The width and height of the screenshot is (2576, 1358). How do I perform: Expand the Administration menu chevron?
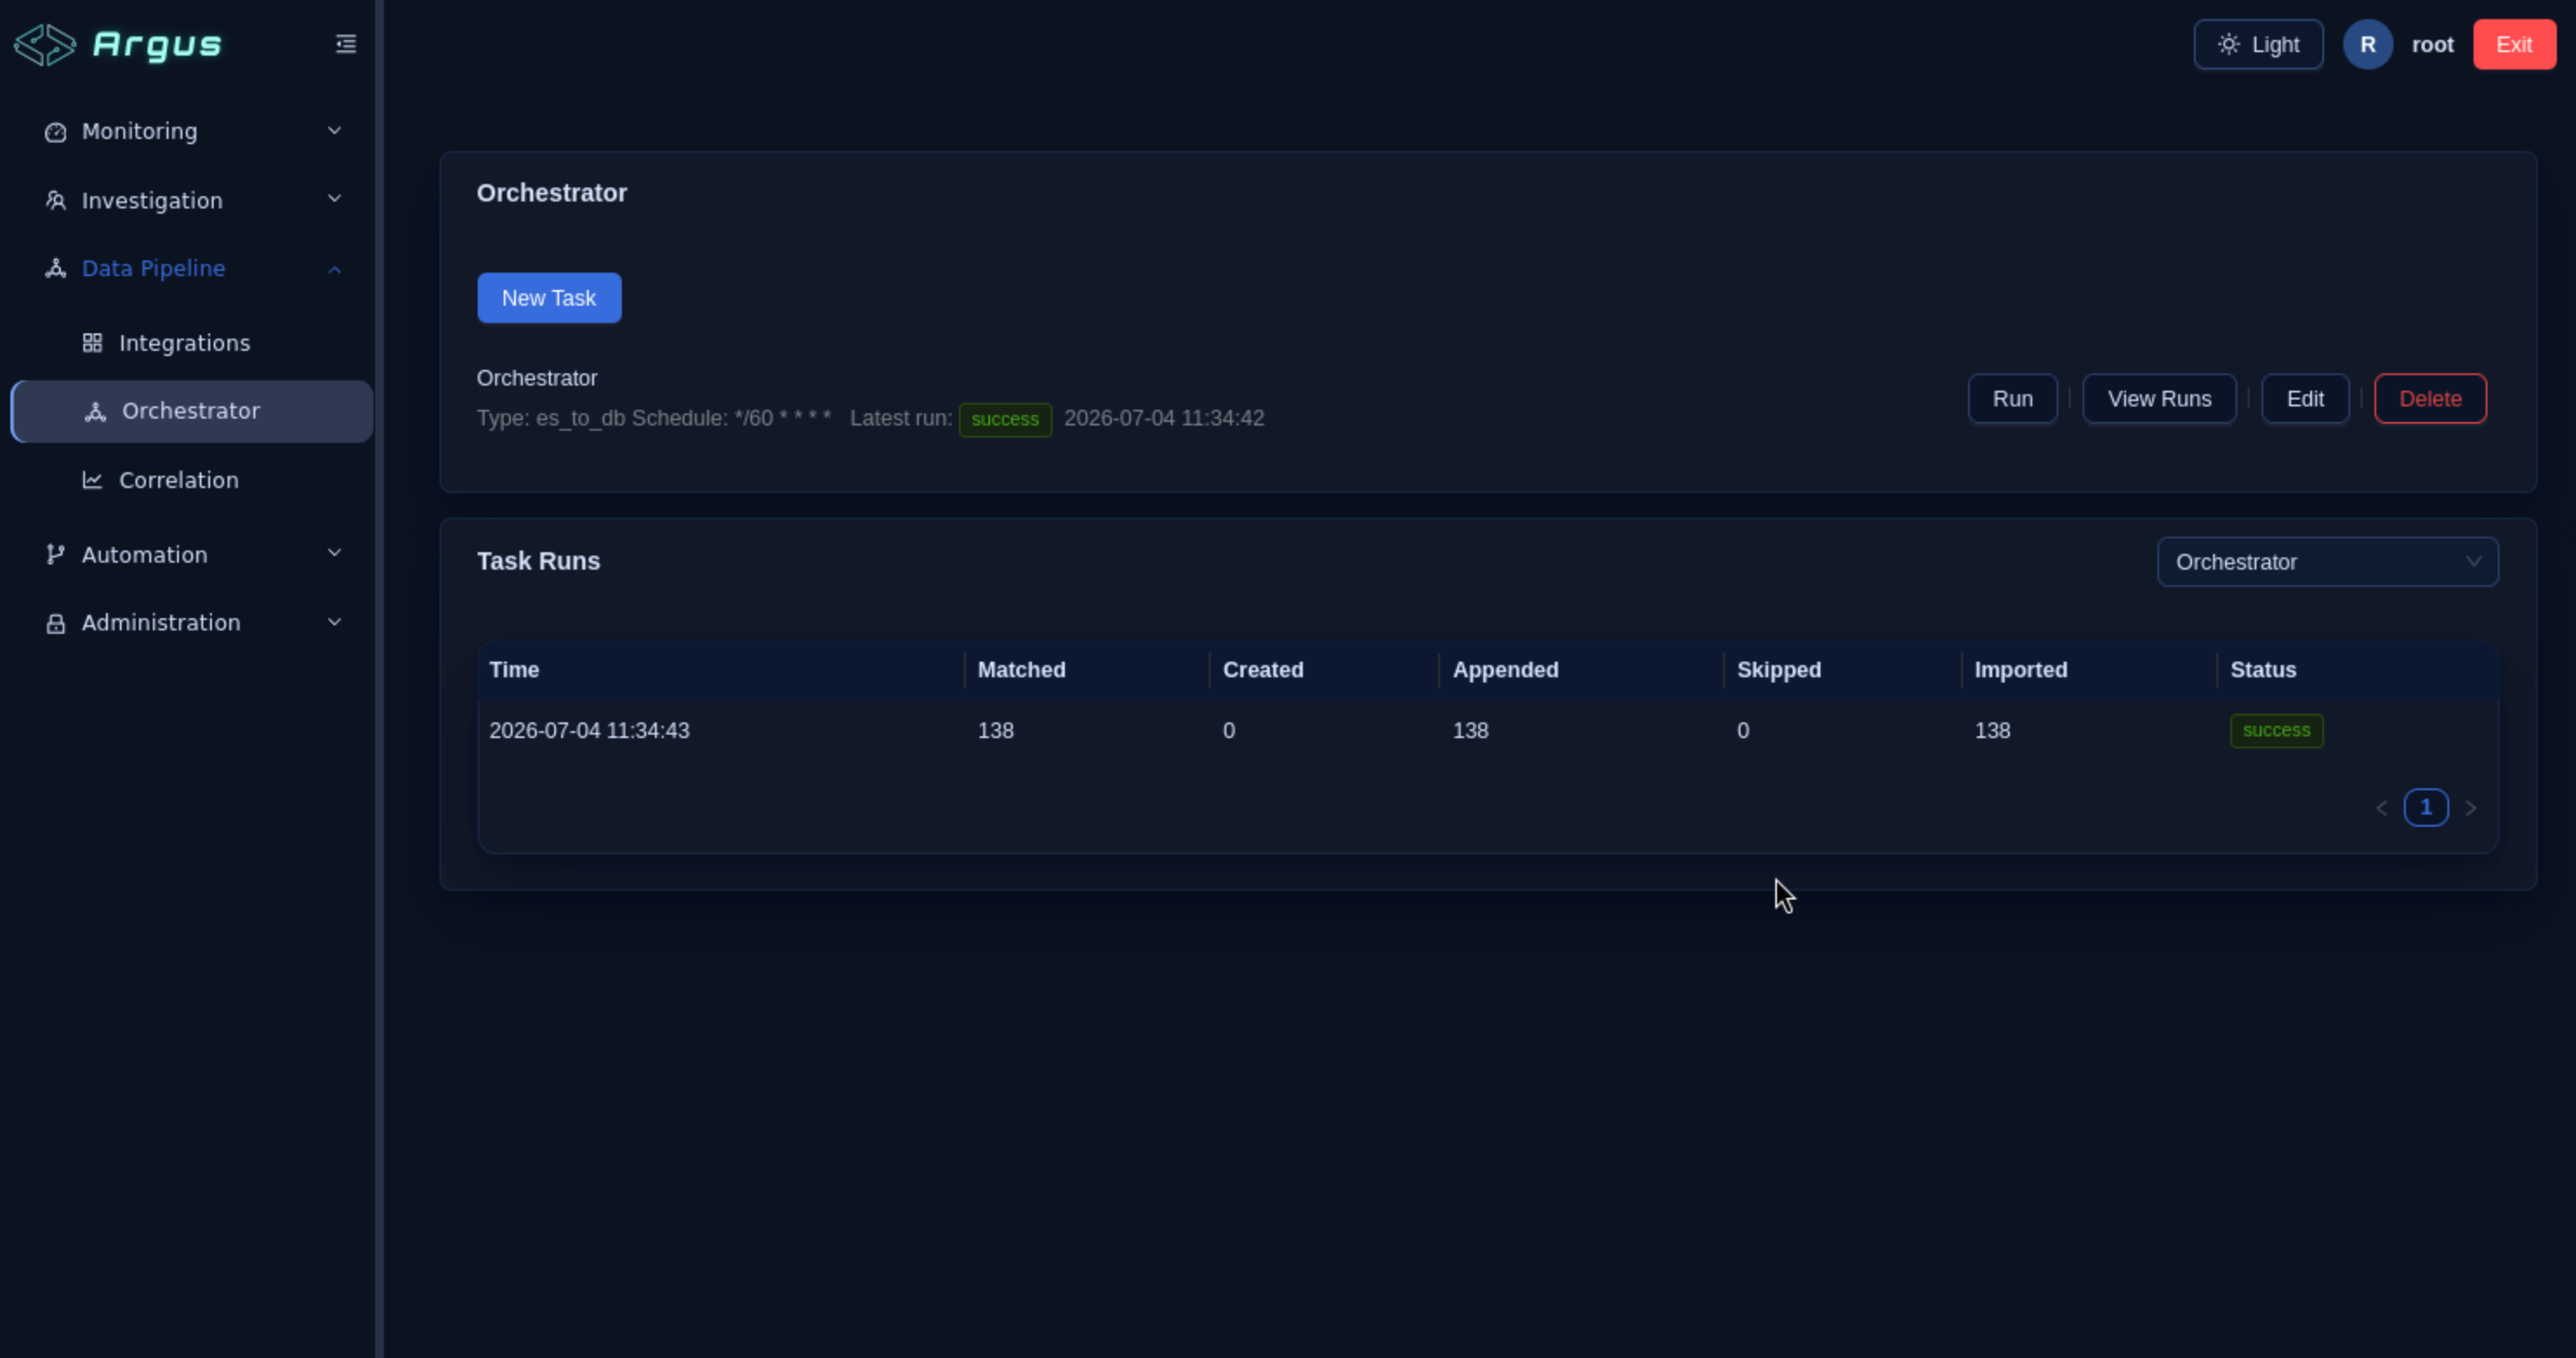click(335, 622)
